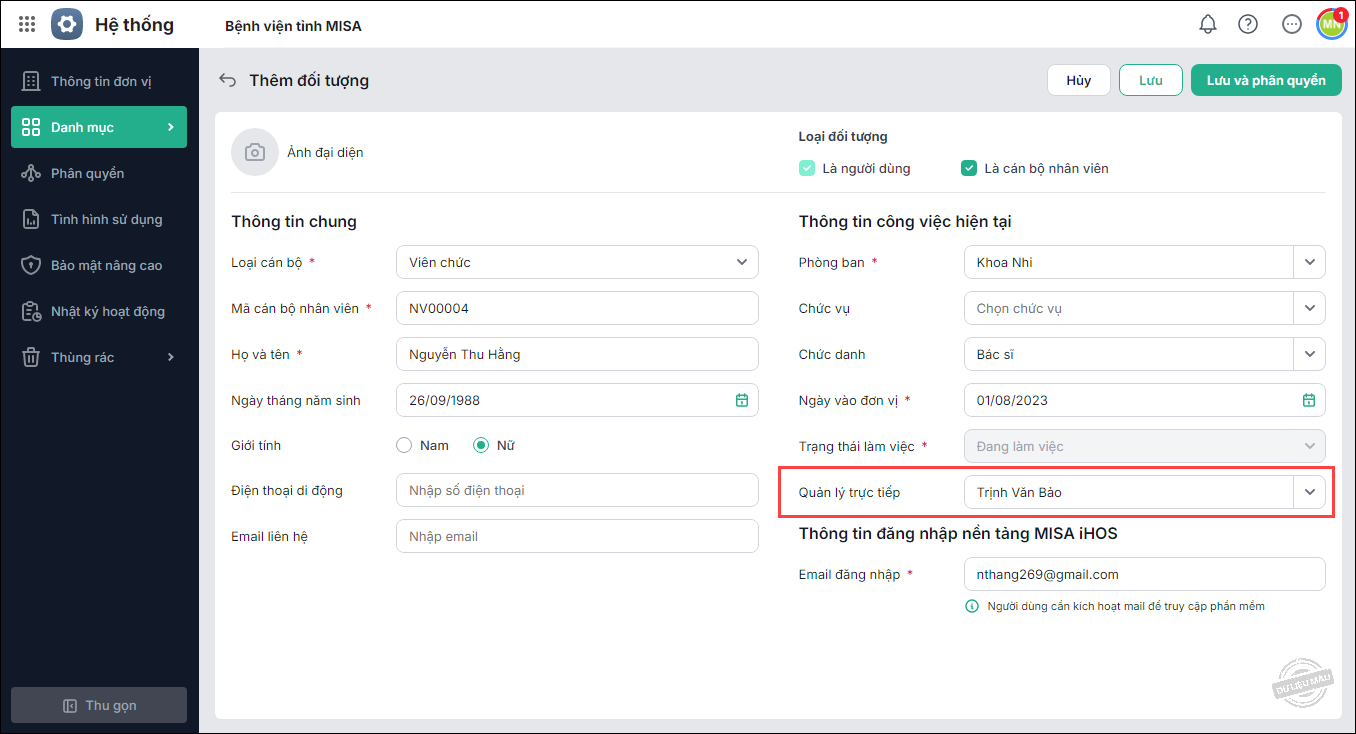Click the Hủy button
The width and height of the screenshot is (1356, 734).
tap(1078, 80)
